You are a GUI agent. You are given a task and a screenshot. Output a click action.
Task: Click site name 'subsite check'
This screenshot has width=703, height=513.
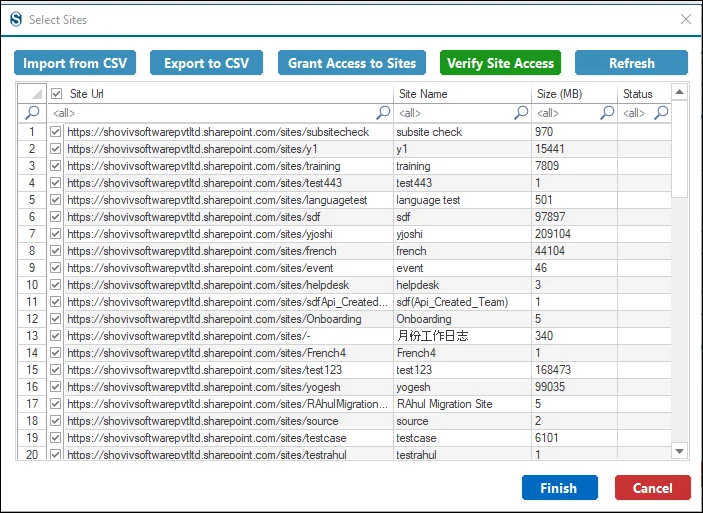click(x=429, y=132)
